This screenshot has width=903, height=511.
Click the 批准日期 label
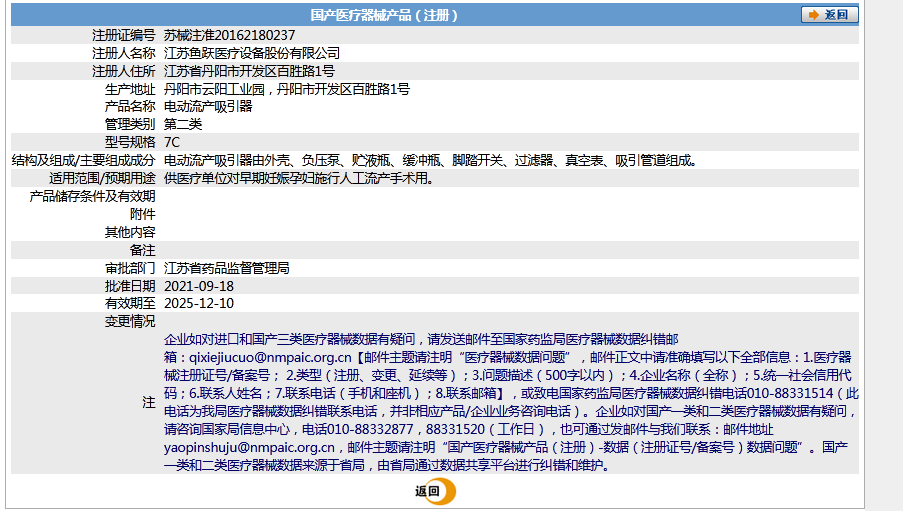[130, 286]
